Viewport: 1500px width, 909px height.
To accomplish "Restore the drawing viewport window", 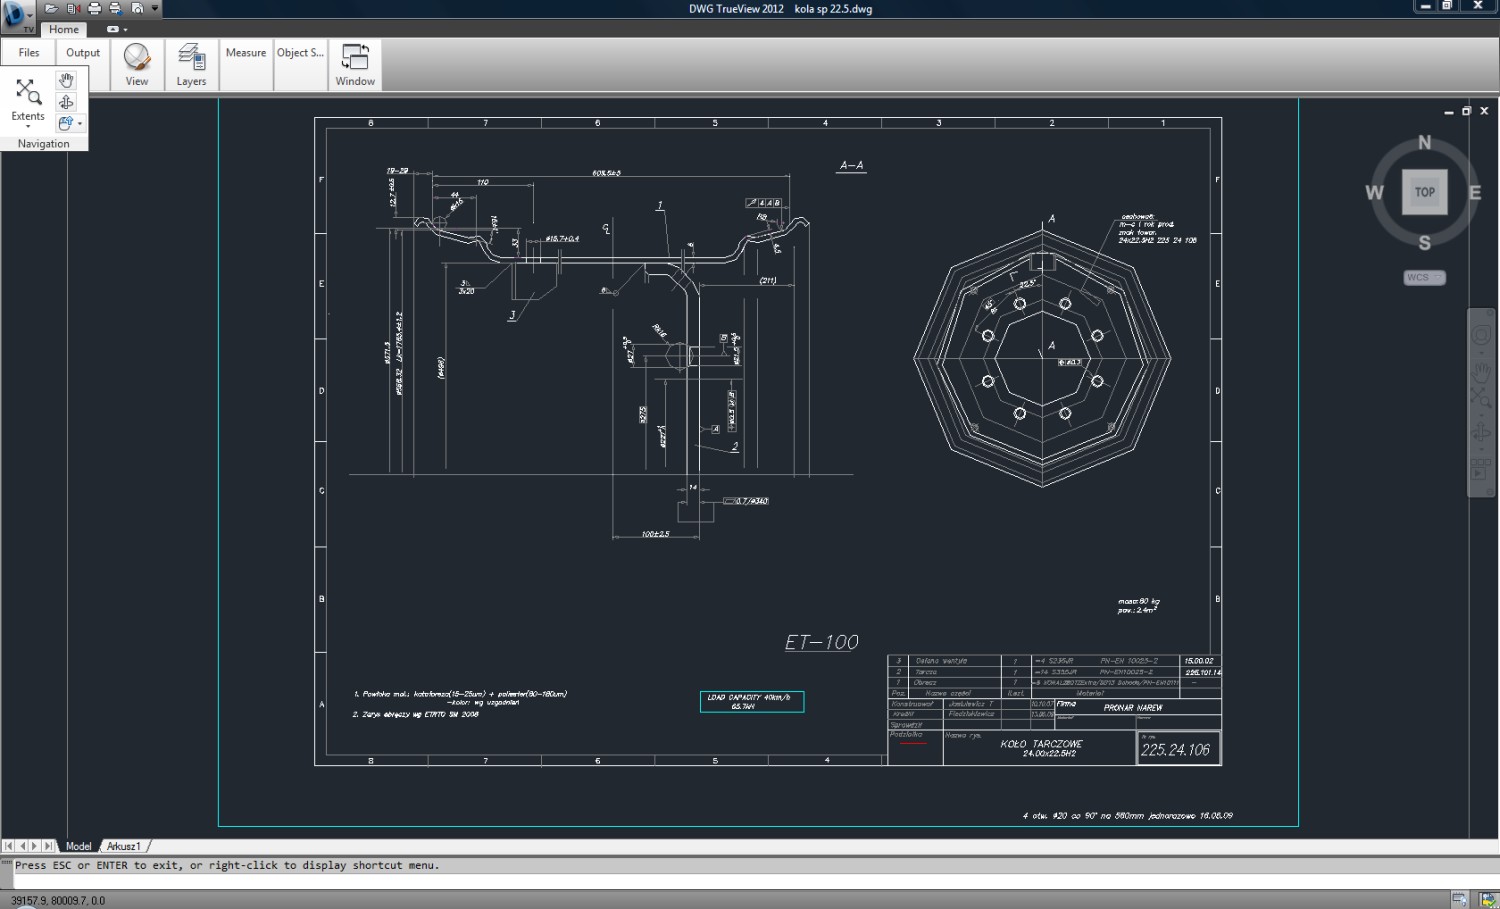I will [x=1466, y=111].
